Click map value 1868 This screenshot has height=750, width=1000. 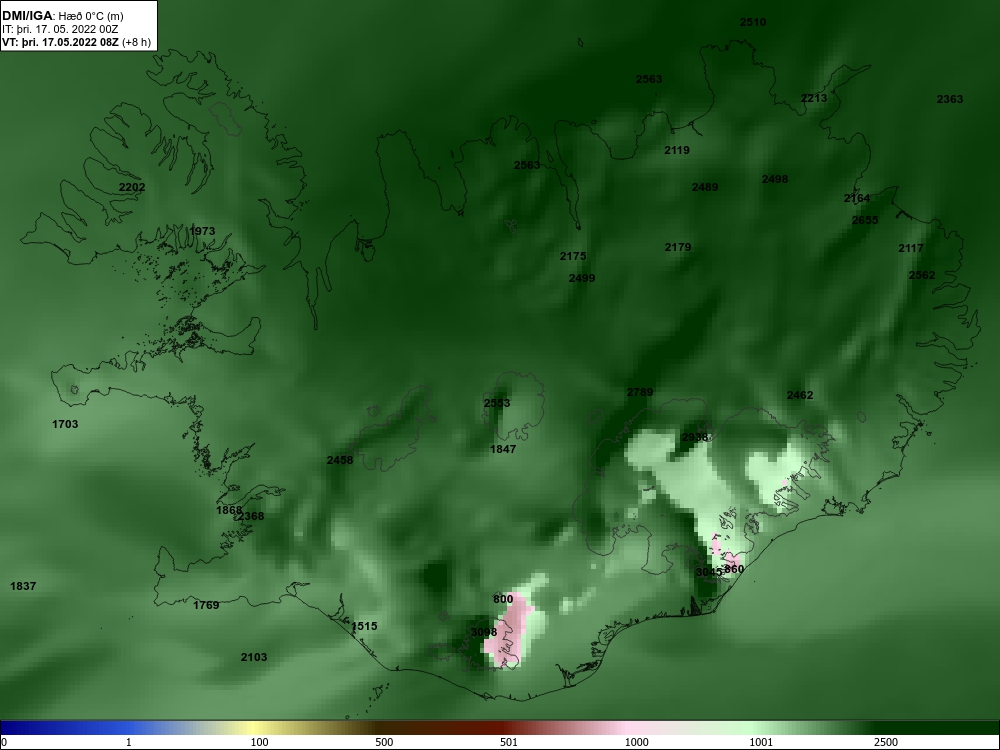[228, 510]
